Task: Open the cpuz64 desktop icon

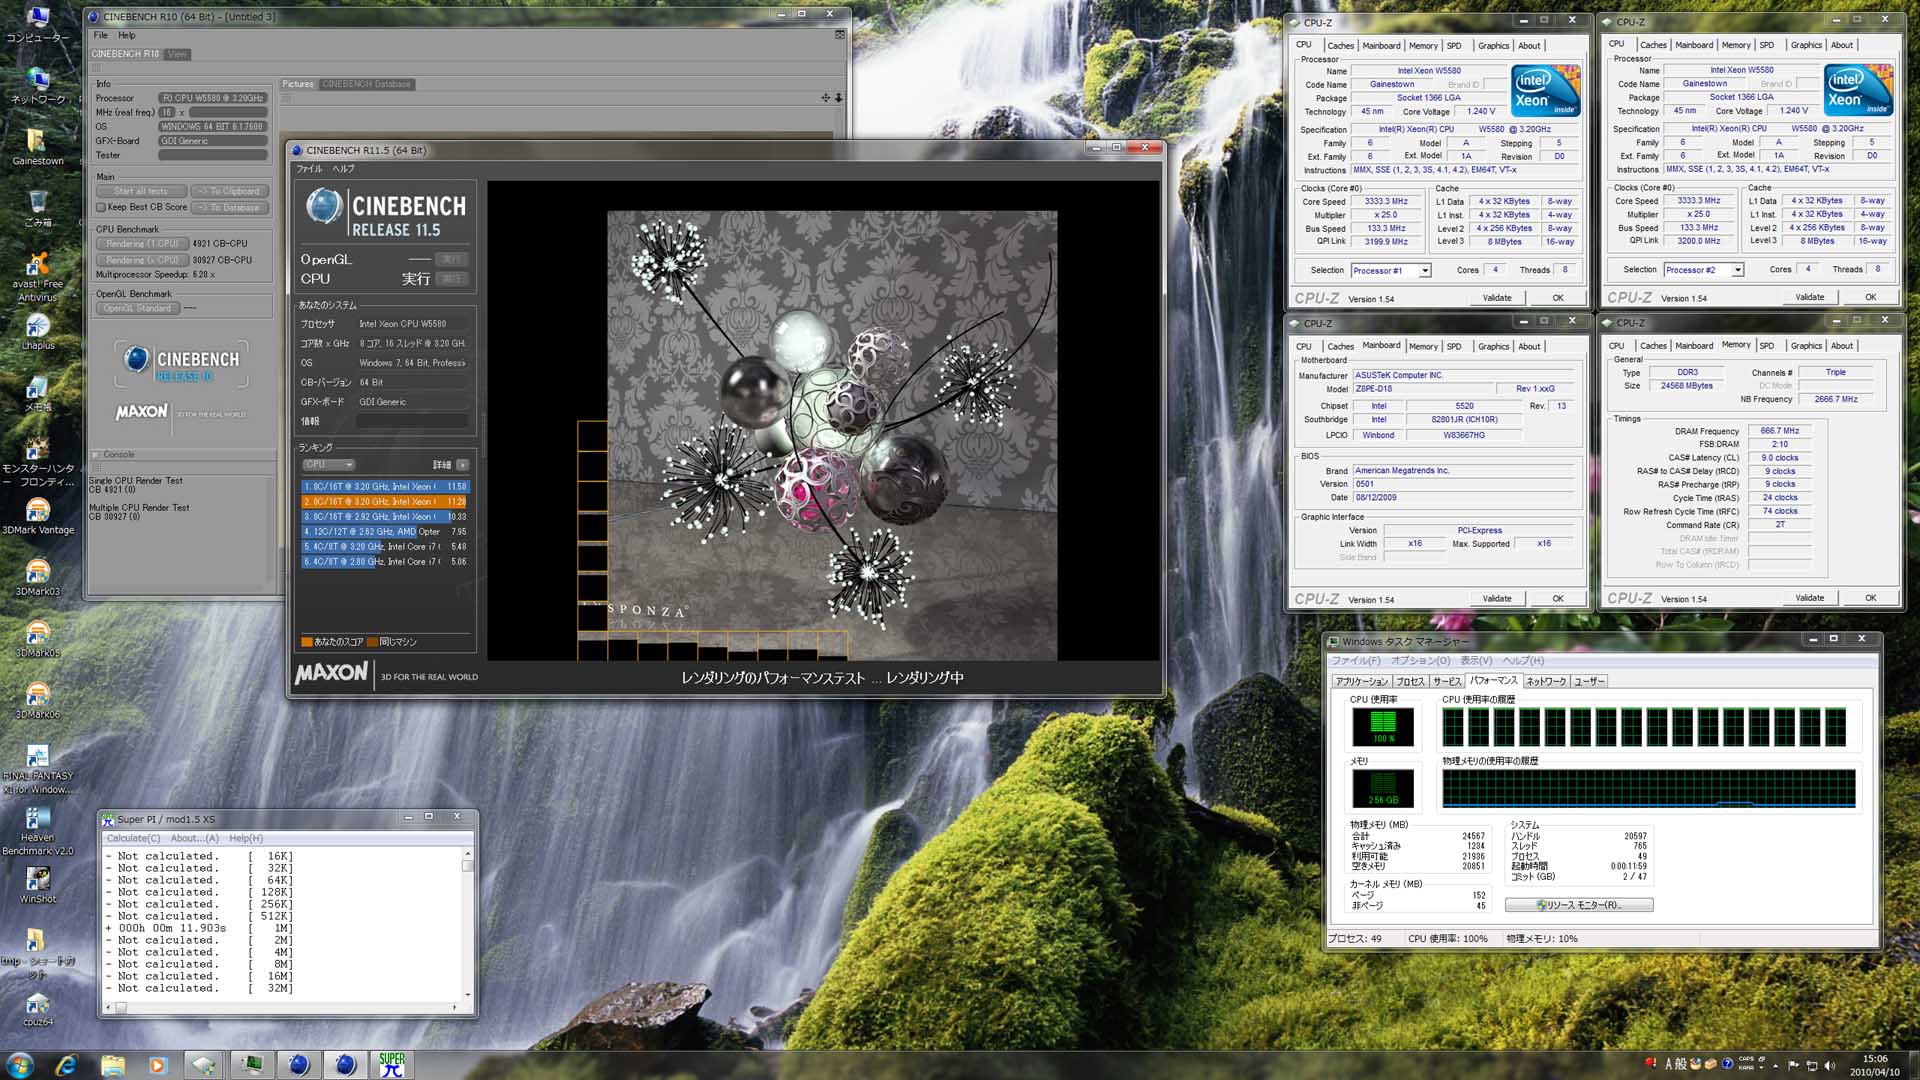Action: point(37,1004)
